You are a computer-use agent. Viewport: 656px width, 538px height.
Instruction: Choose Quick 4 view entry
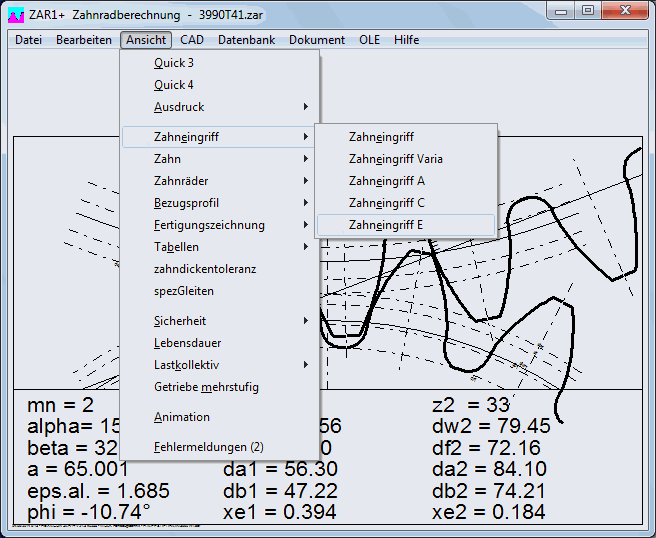[174, 85]
